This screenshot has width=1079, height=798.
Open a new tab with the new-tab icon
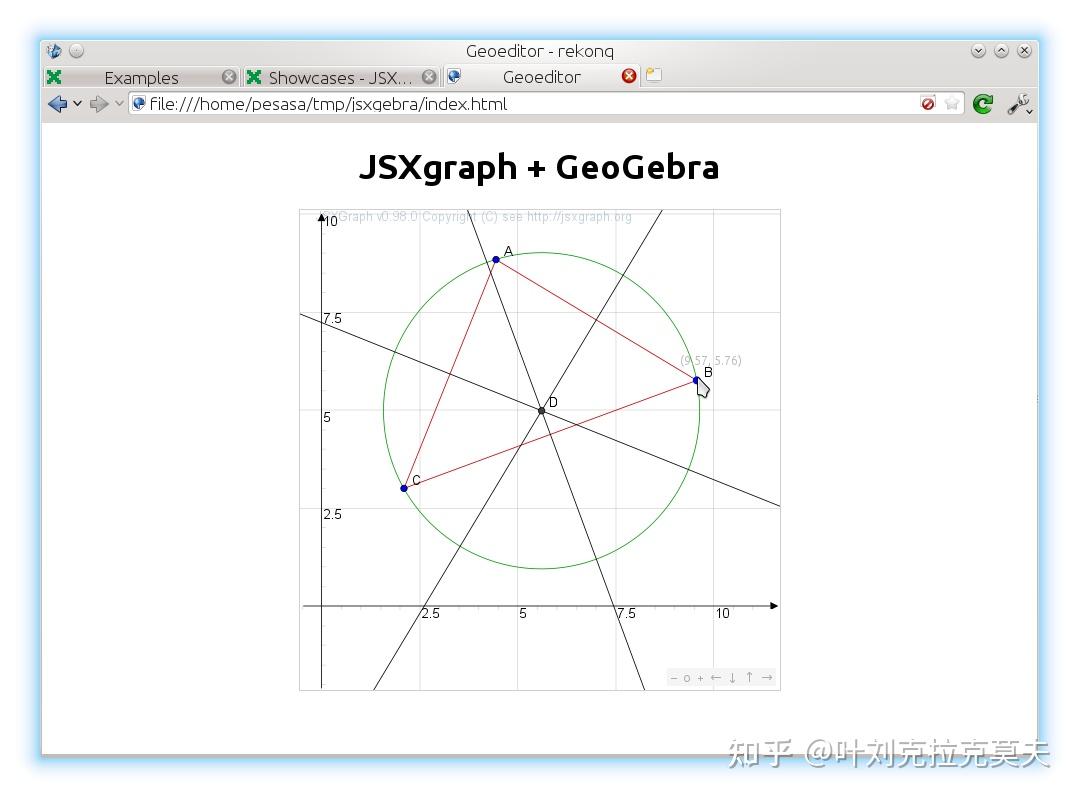point(653,74)
